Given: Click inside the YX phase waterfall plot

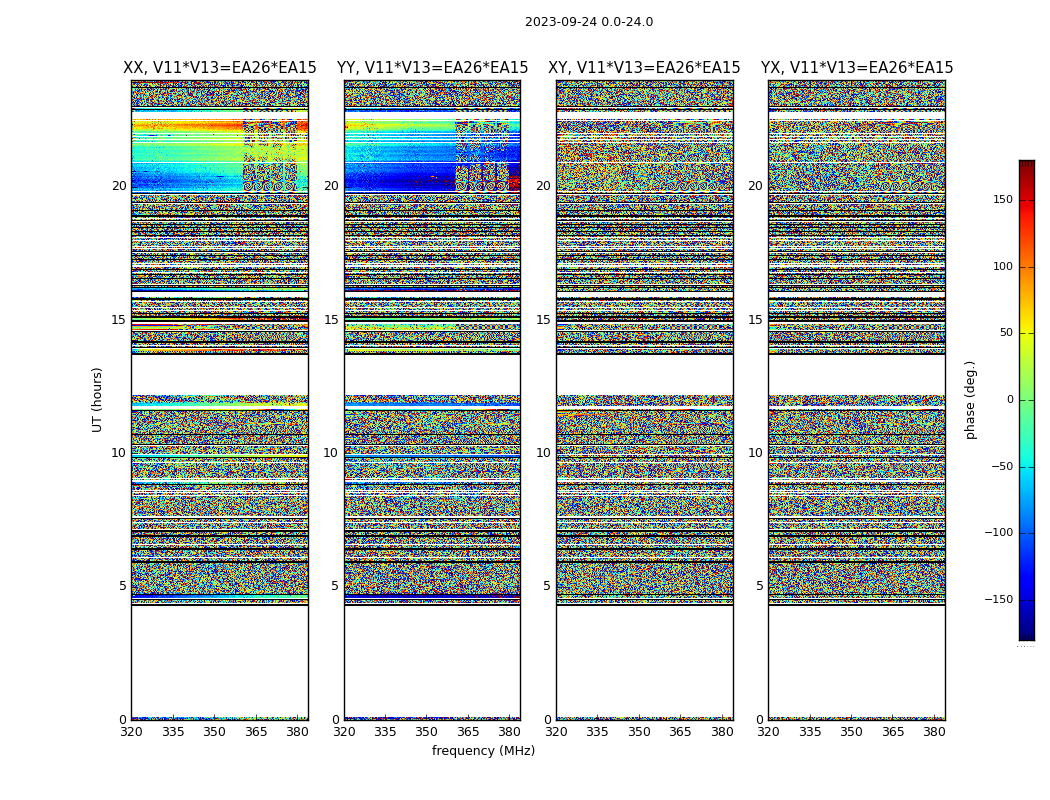Looking at the screenshot, I should (857, 400).
